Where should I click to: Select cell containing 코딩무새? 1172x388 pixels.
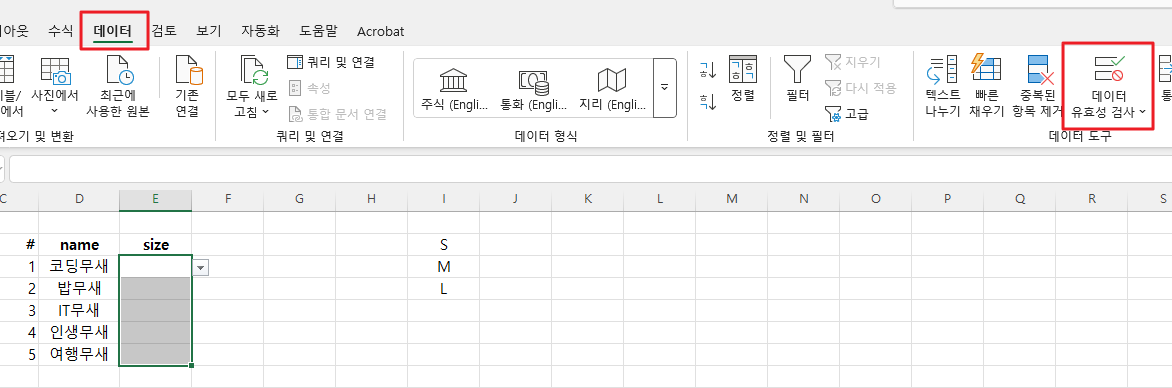coord(79,266)
